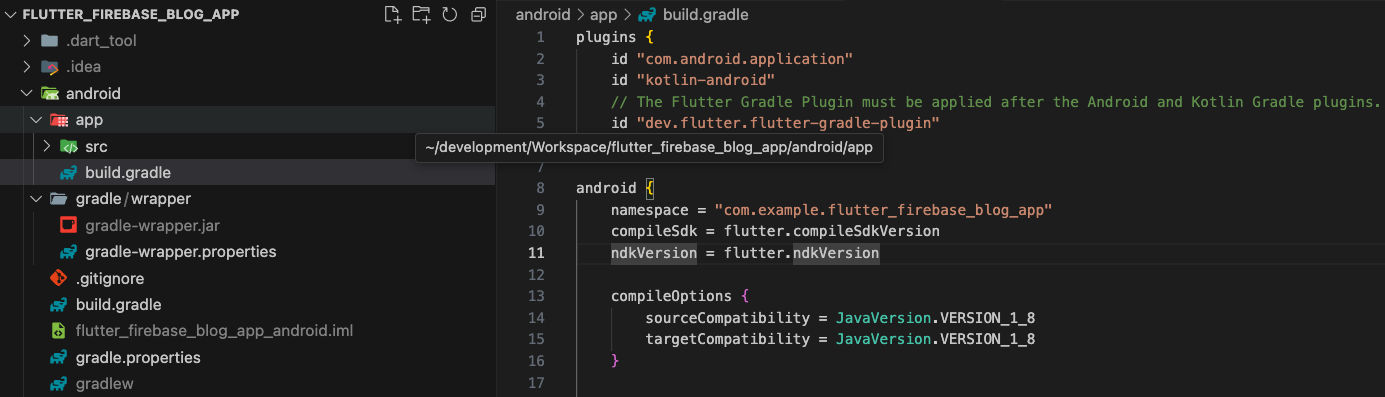Collapse the app folder chevron
Screen dimensions: 1385x397
(36, 120)
